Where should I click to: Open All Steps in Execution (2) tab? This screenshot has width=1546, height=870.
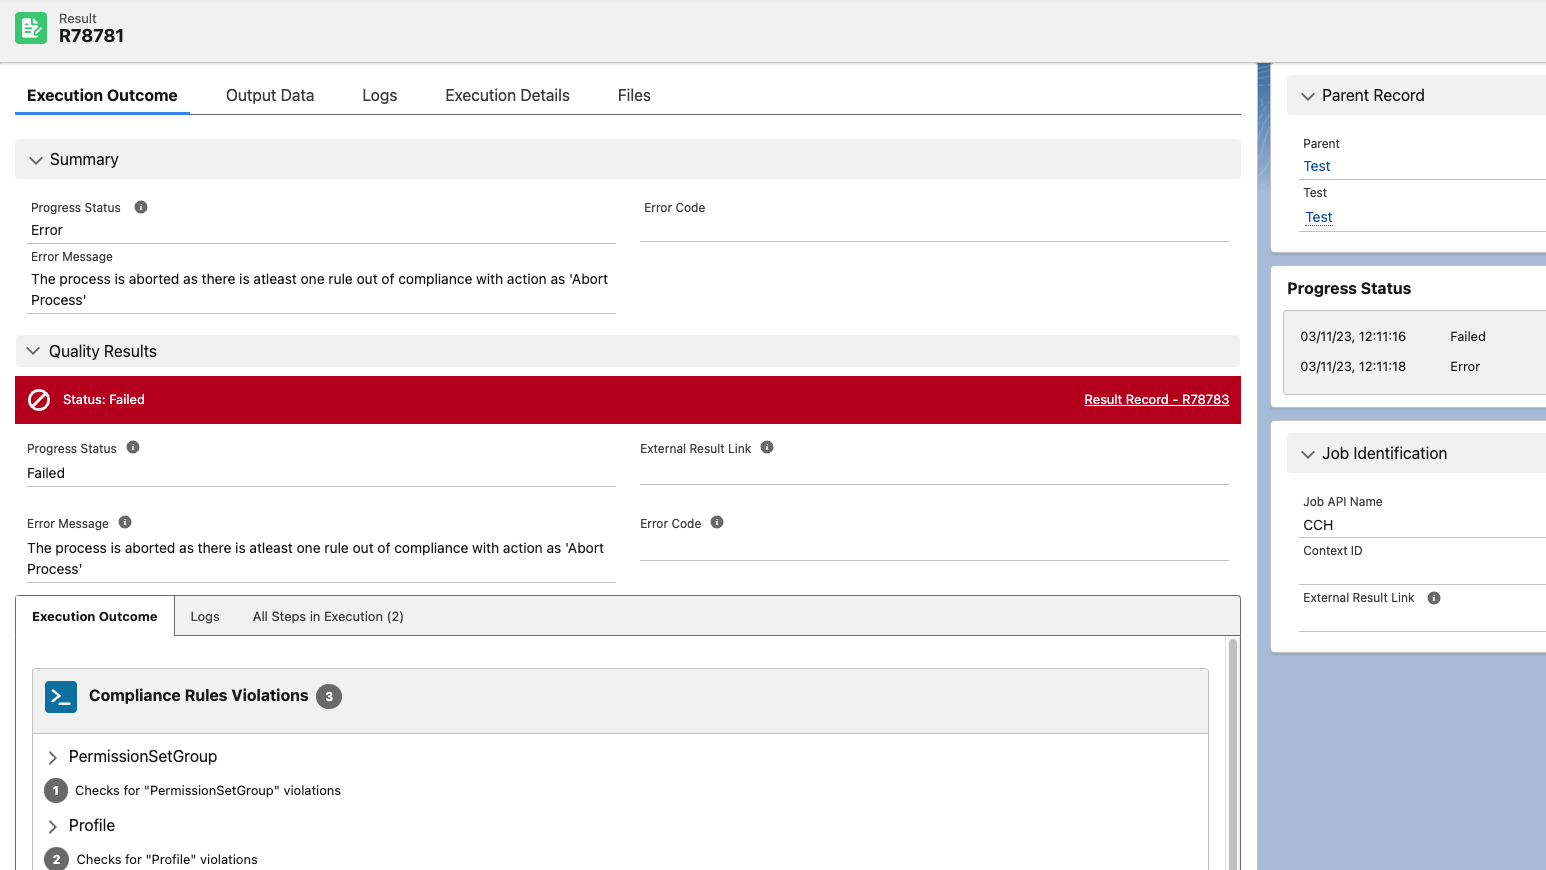328,616
